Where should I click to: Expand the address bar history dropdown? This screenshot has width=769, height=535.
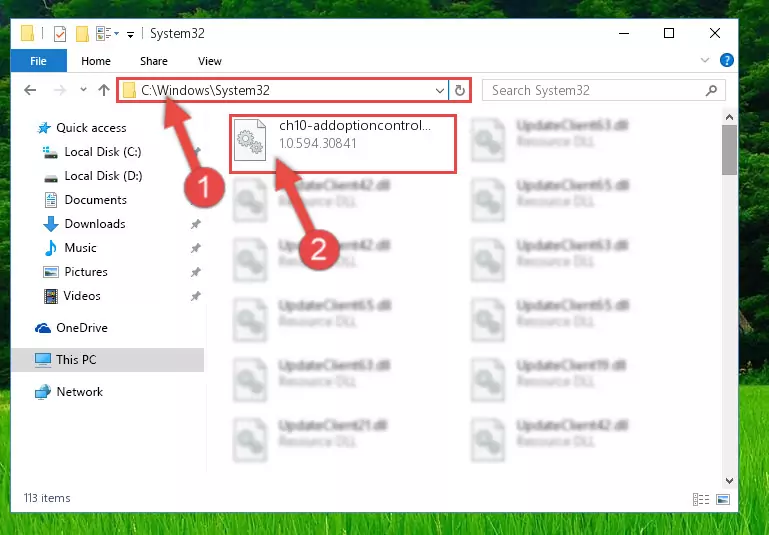[440, 91]
